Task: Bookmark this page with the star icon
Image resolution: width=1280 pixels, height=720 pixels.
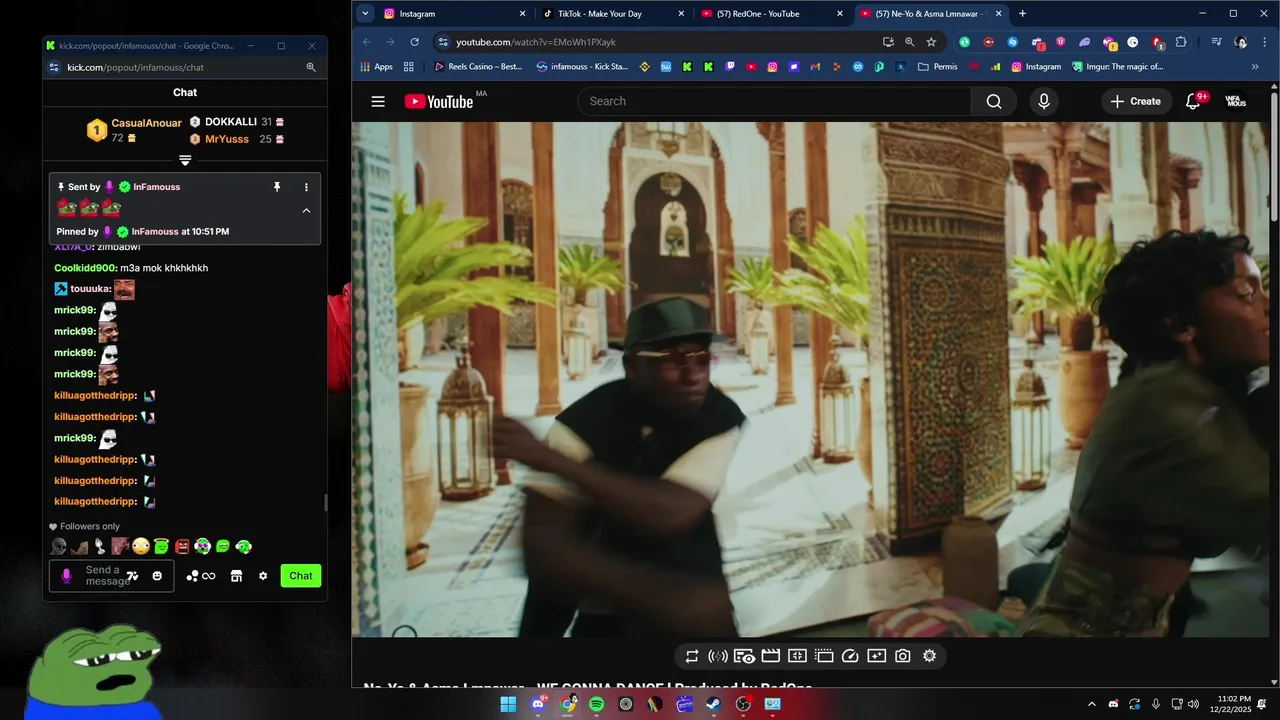Action: coord(931,42)
